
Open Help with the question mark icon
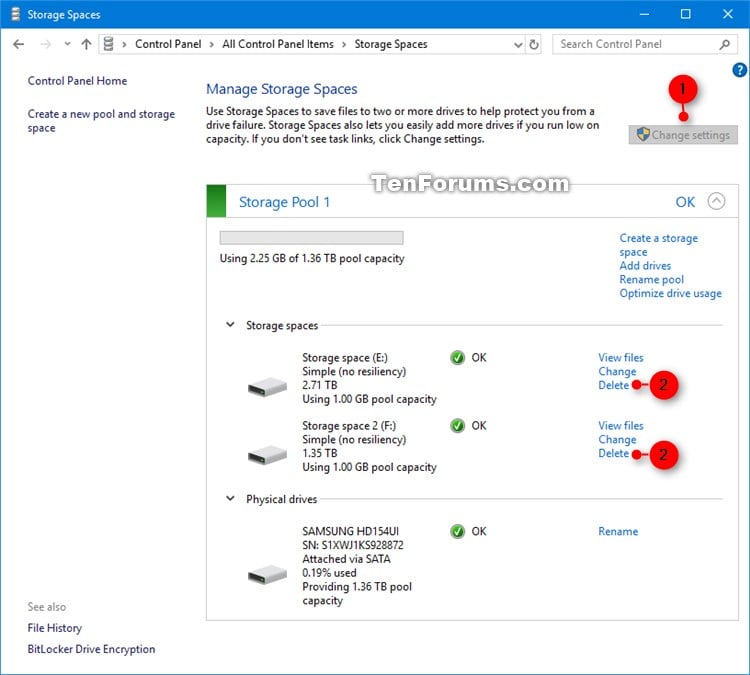(739, 70)
